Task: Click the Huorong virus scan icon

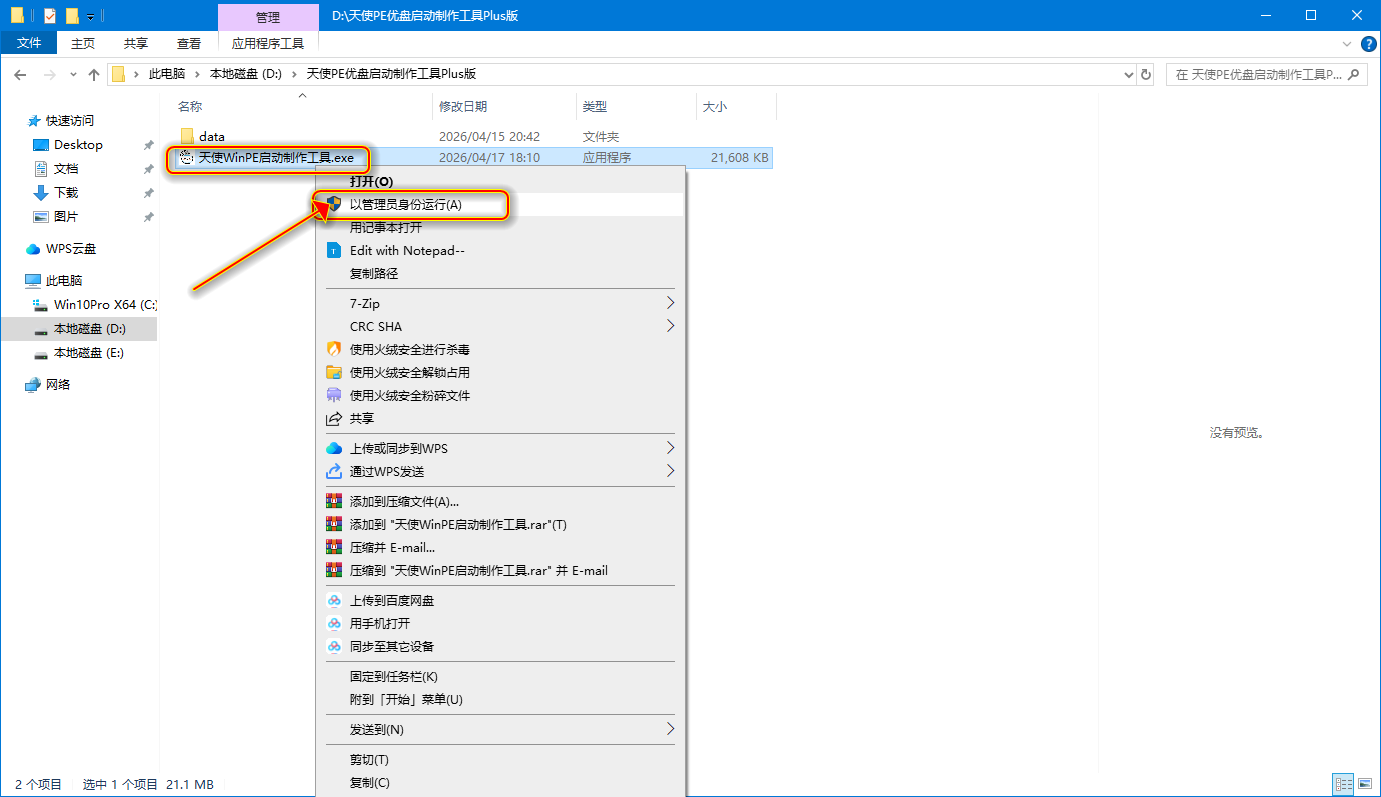Action: 334,349
